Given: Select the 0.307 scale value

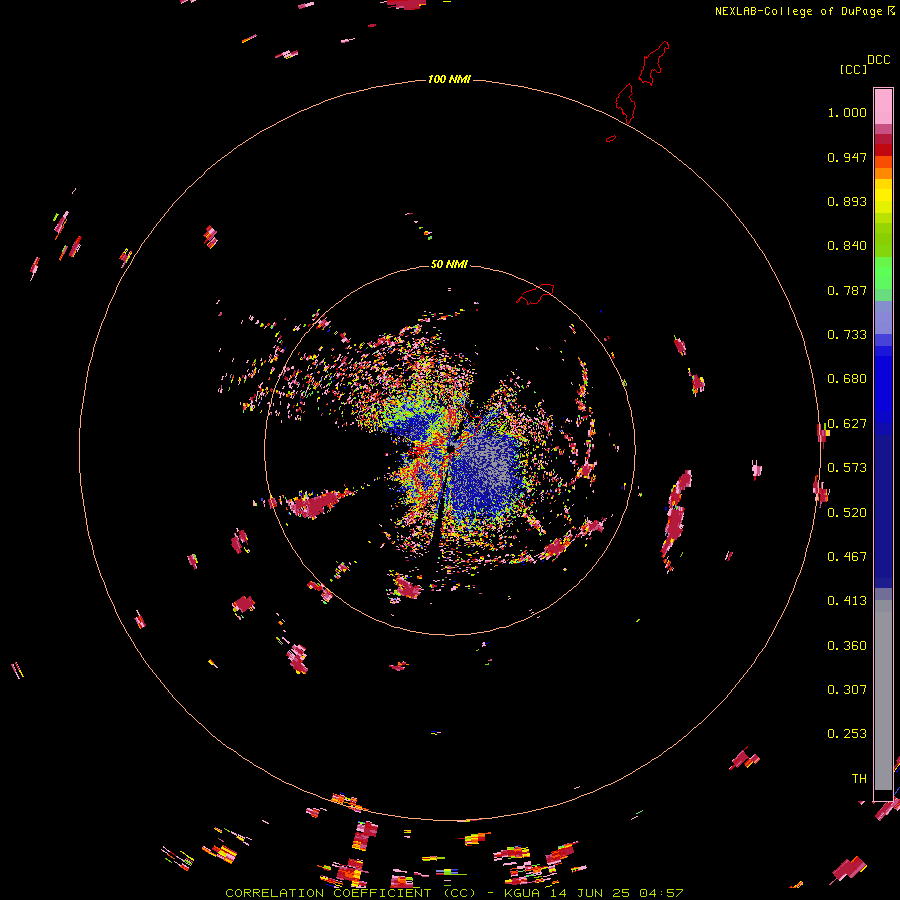Looking at the screenshot, I should click(847, 690).
